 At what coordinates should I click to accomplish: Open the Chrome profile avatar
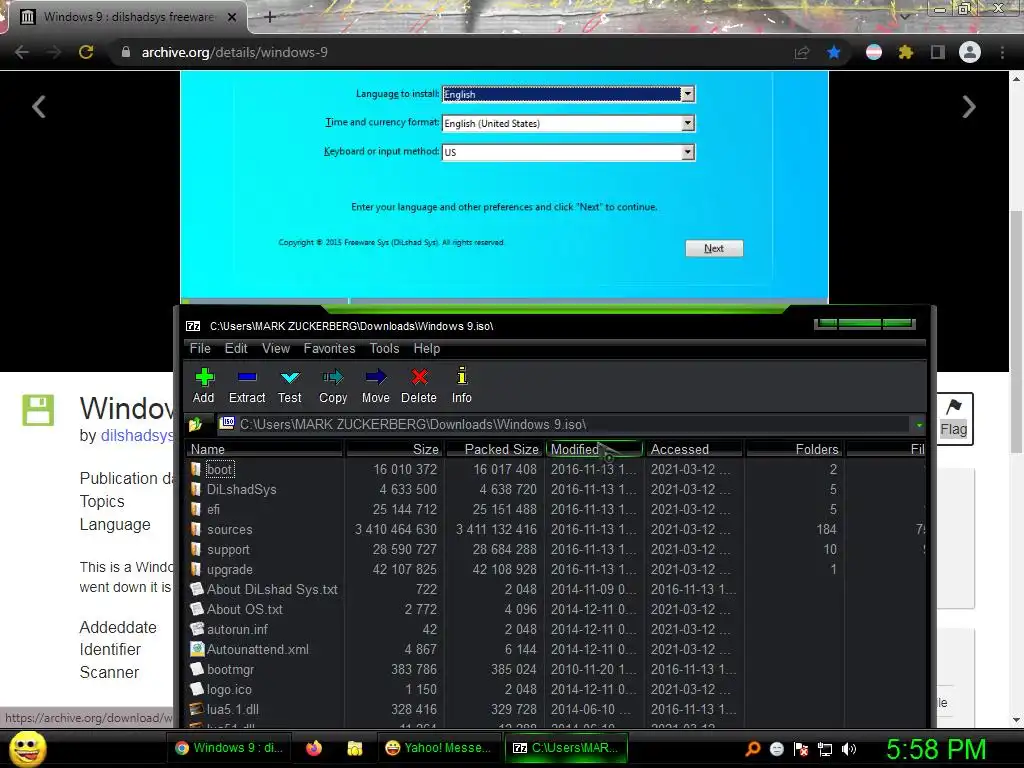[970, 52]
